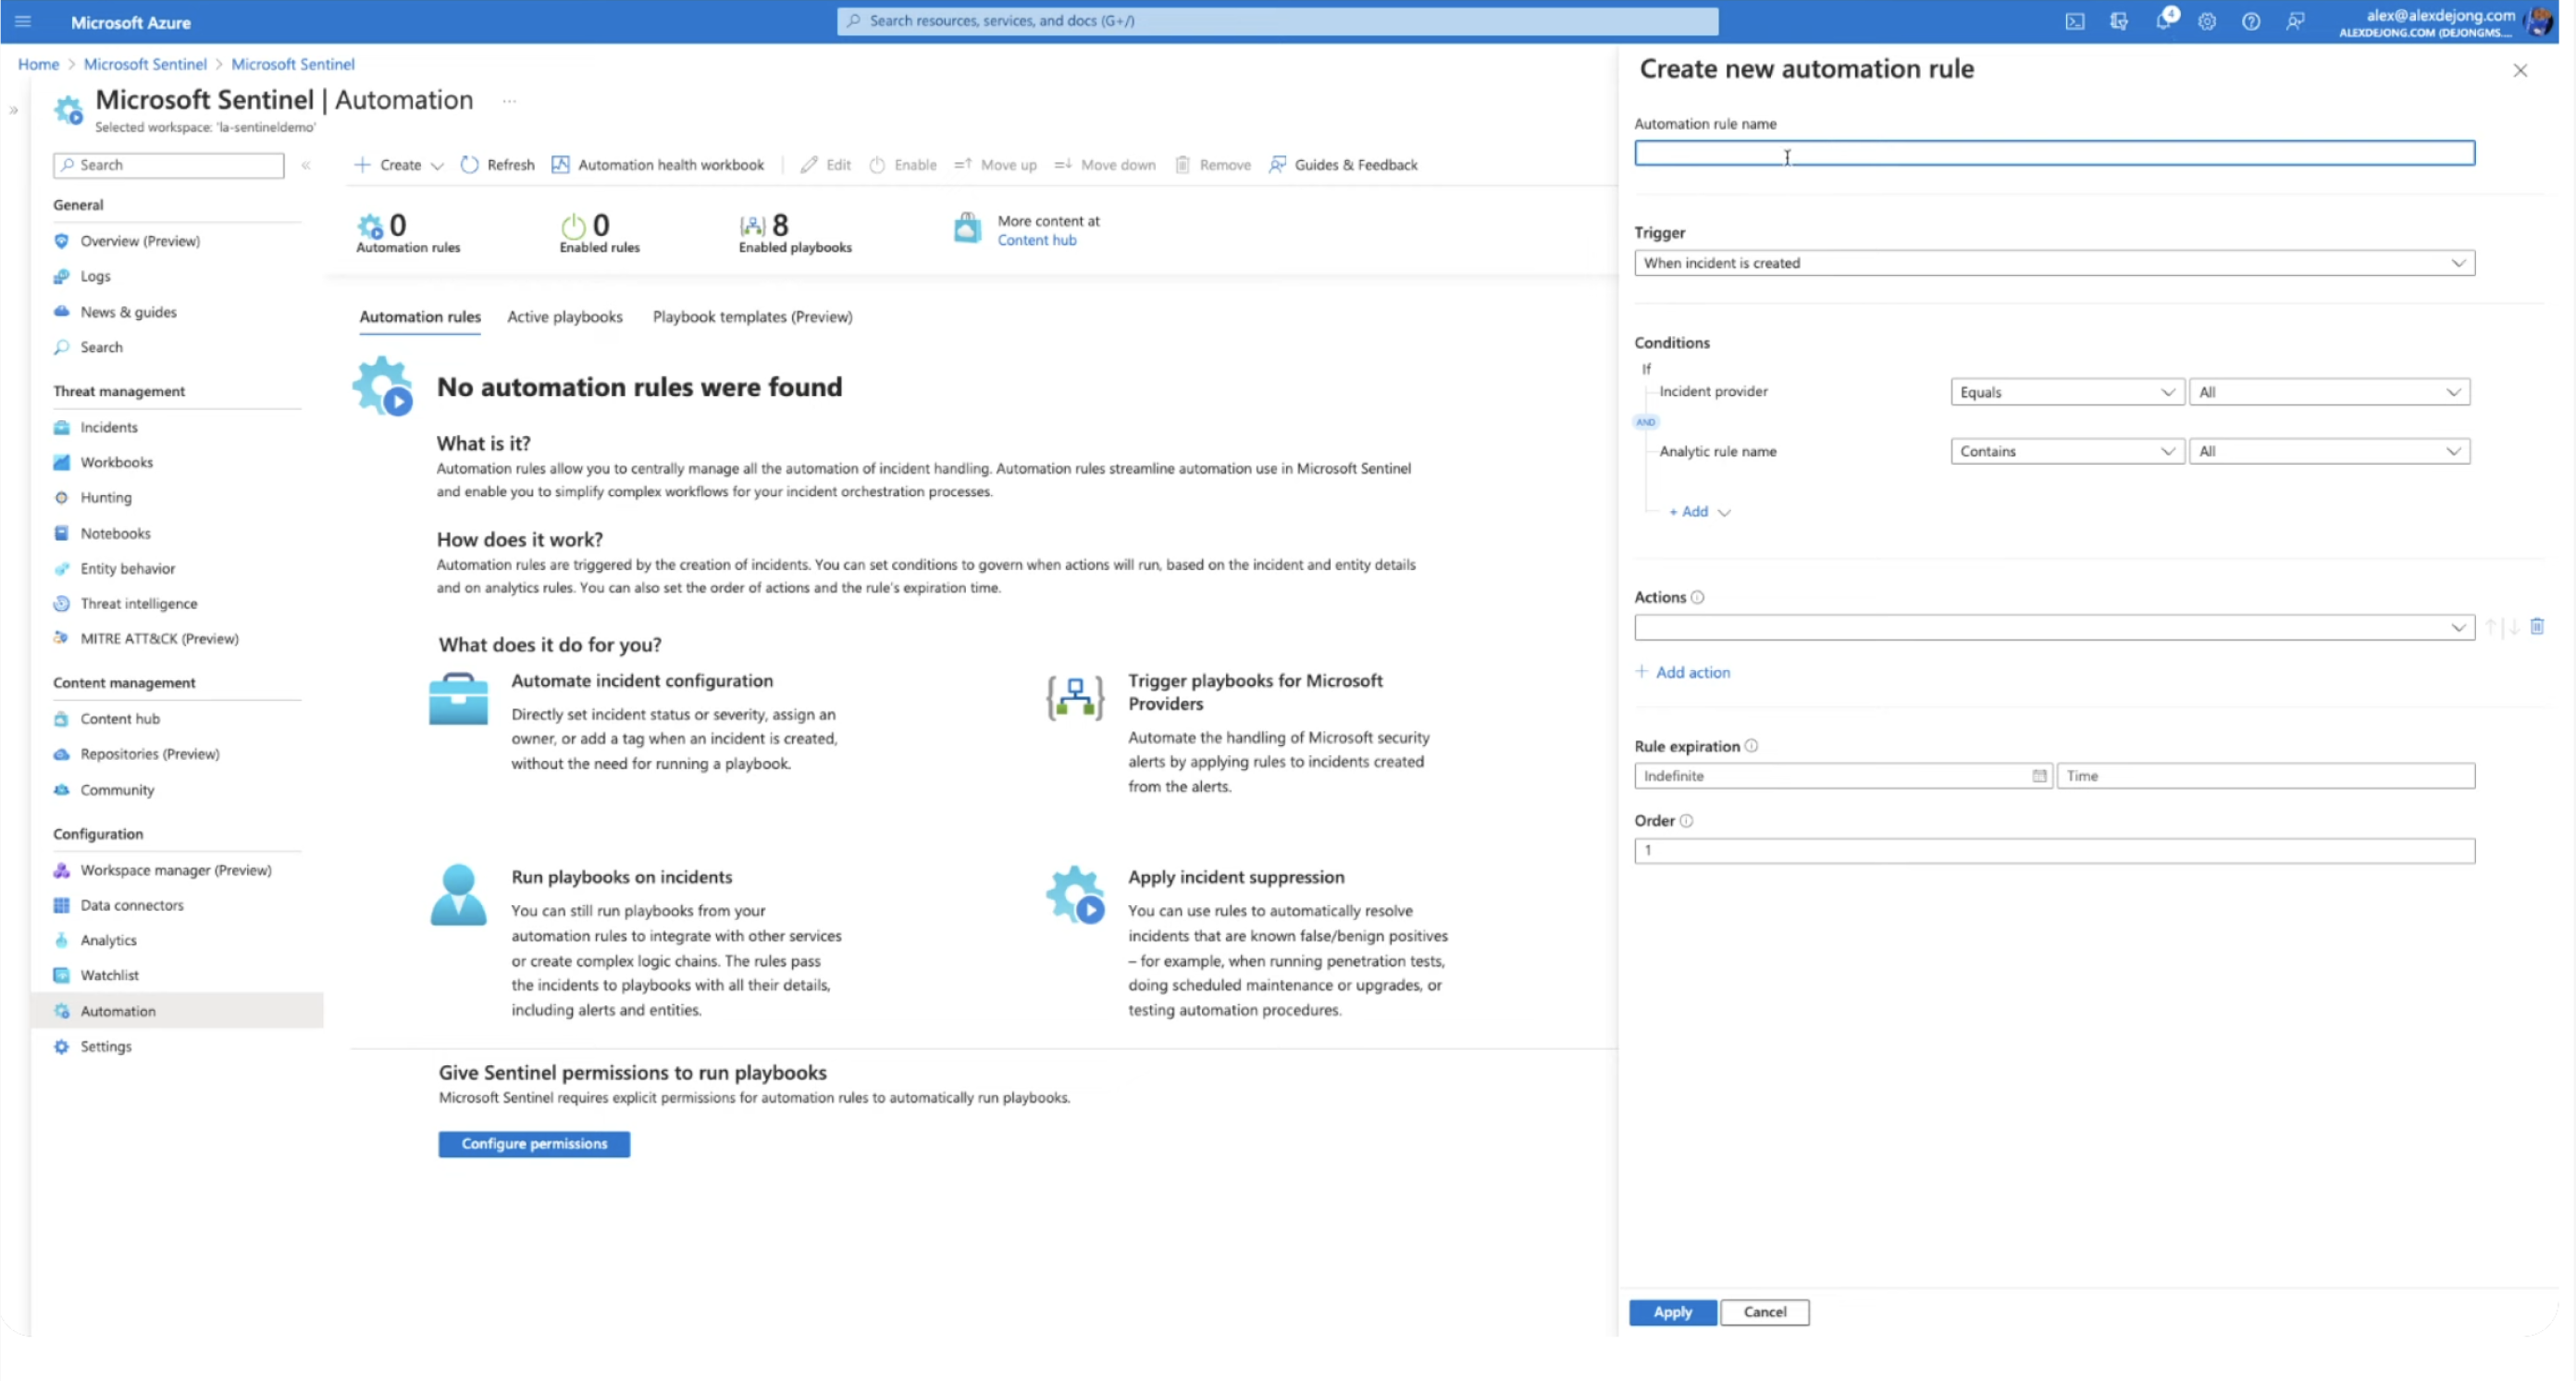Switch to Playbook templates (Preview) tab
Viewport: 2576px width, 1381px height.
coord(752,317)
